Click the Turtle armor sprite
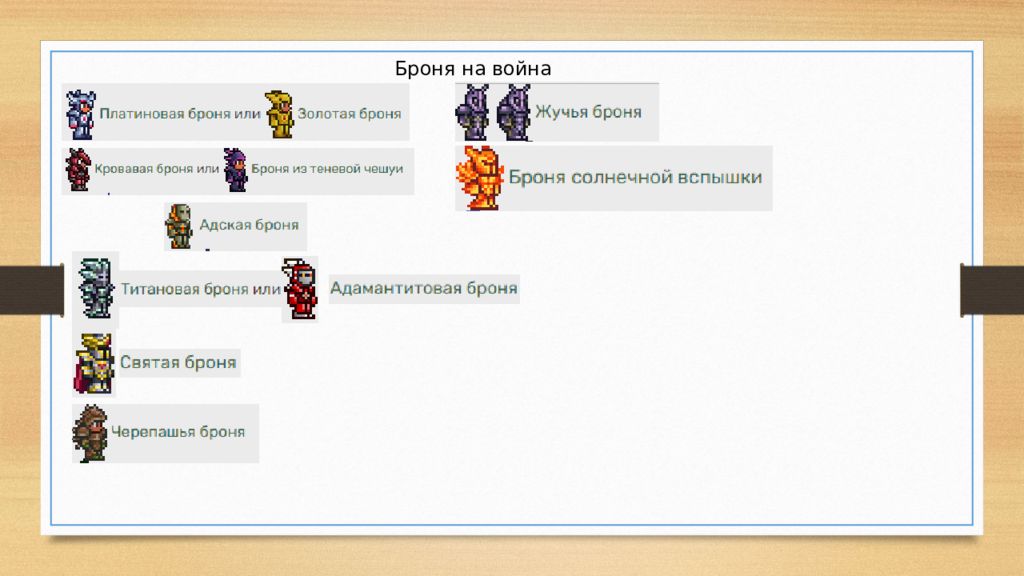Screen dimensions: 1024x576 click(x=90, y=433)
